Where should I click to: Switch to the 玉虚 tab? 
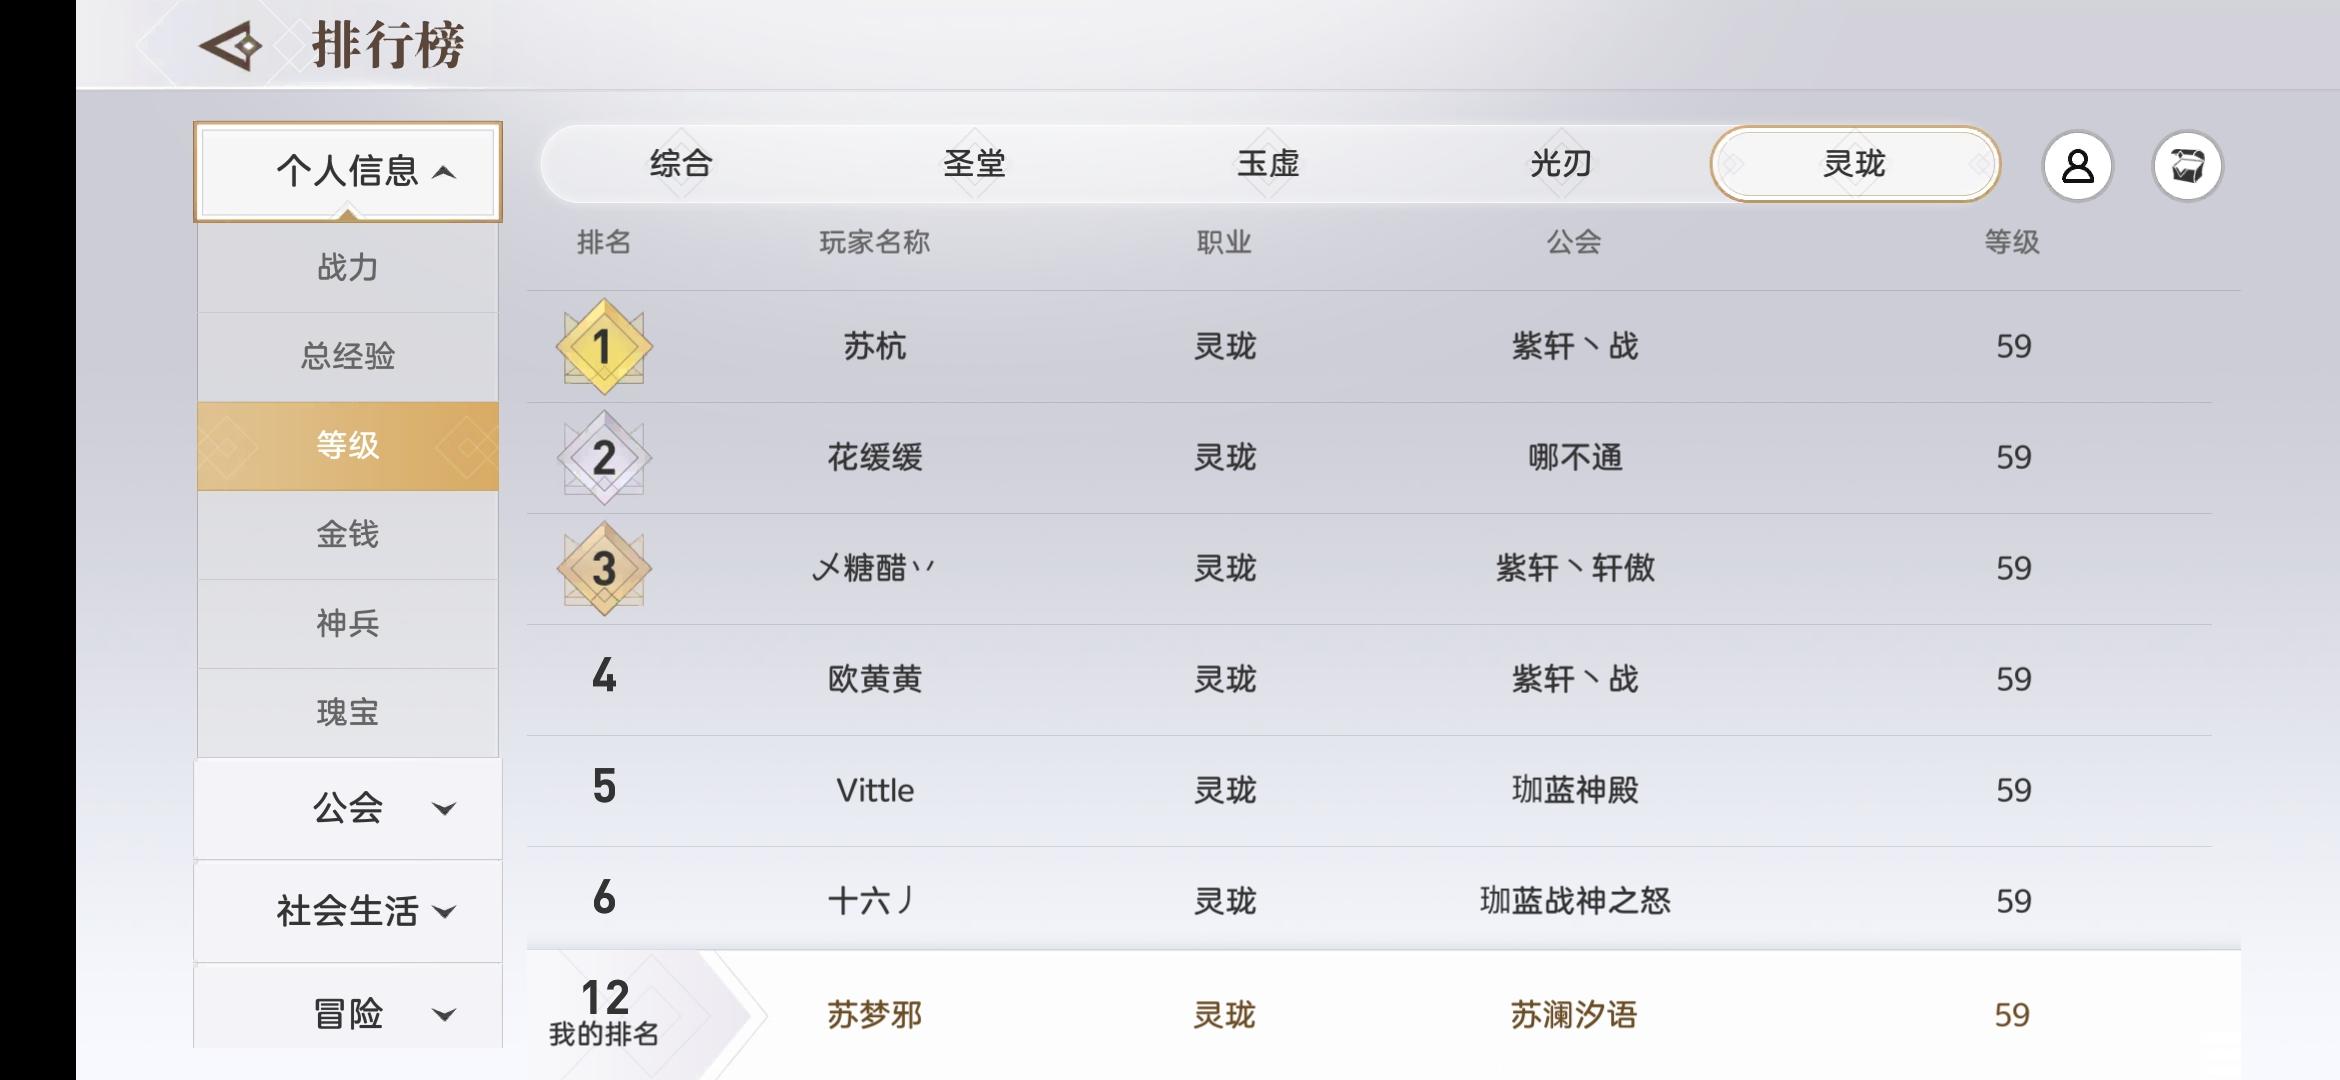(1268, 164)
